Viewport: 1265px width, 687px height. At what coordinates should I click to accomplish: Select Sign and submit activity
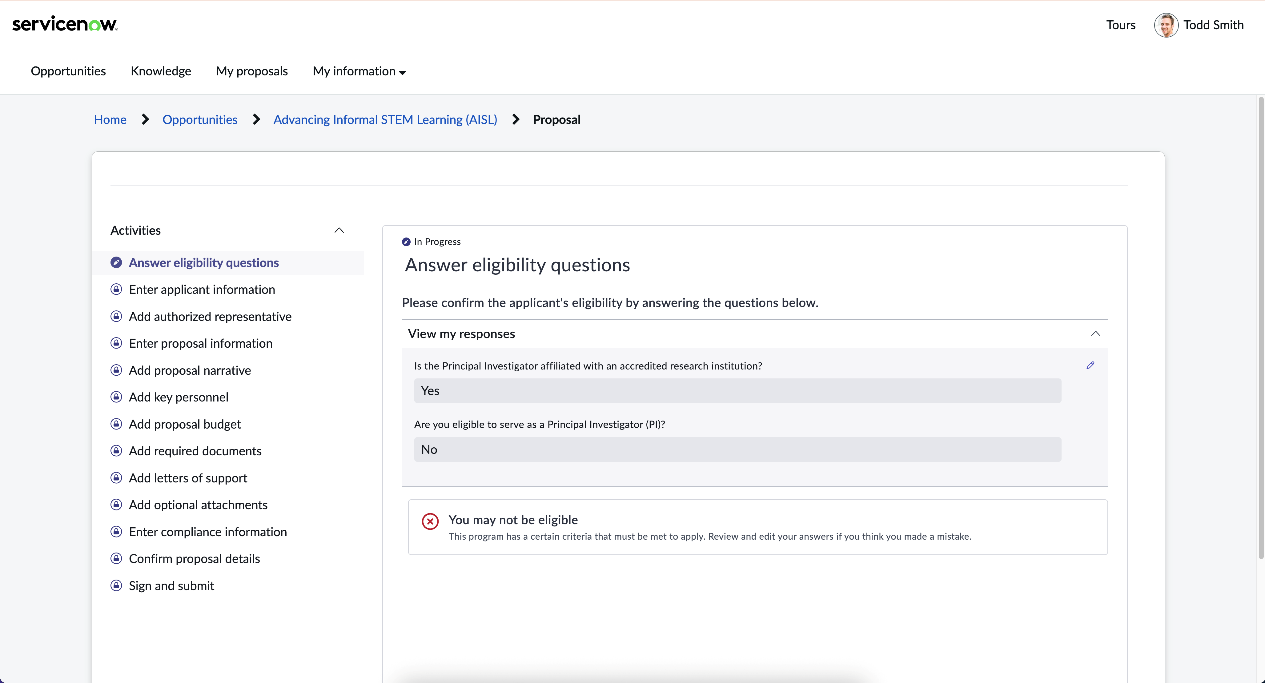pyautogui.click(x=171, y=587)
